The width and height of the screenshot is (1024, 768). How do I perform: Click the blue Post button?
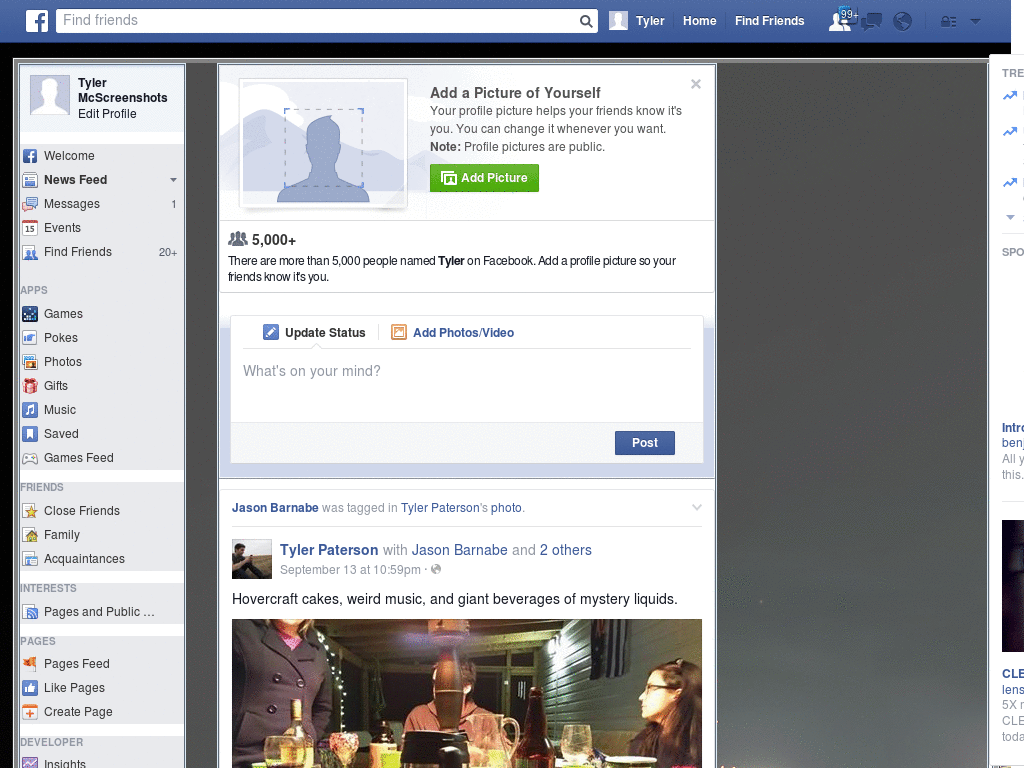pos(645,443)
